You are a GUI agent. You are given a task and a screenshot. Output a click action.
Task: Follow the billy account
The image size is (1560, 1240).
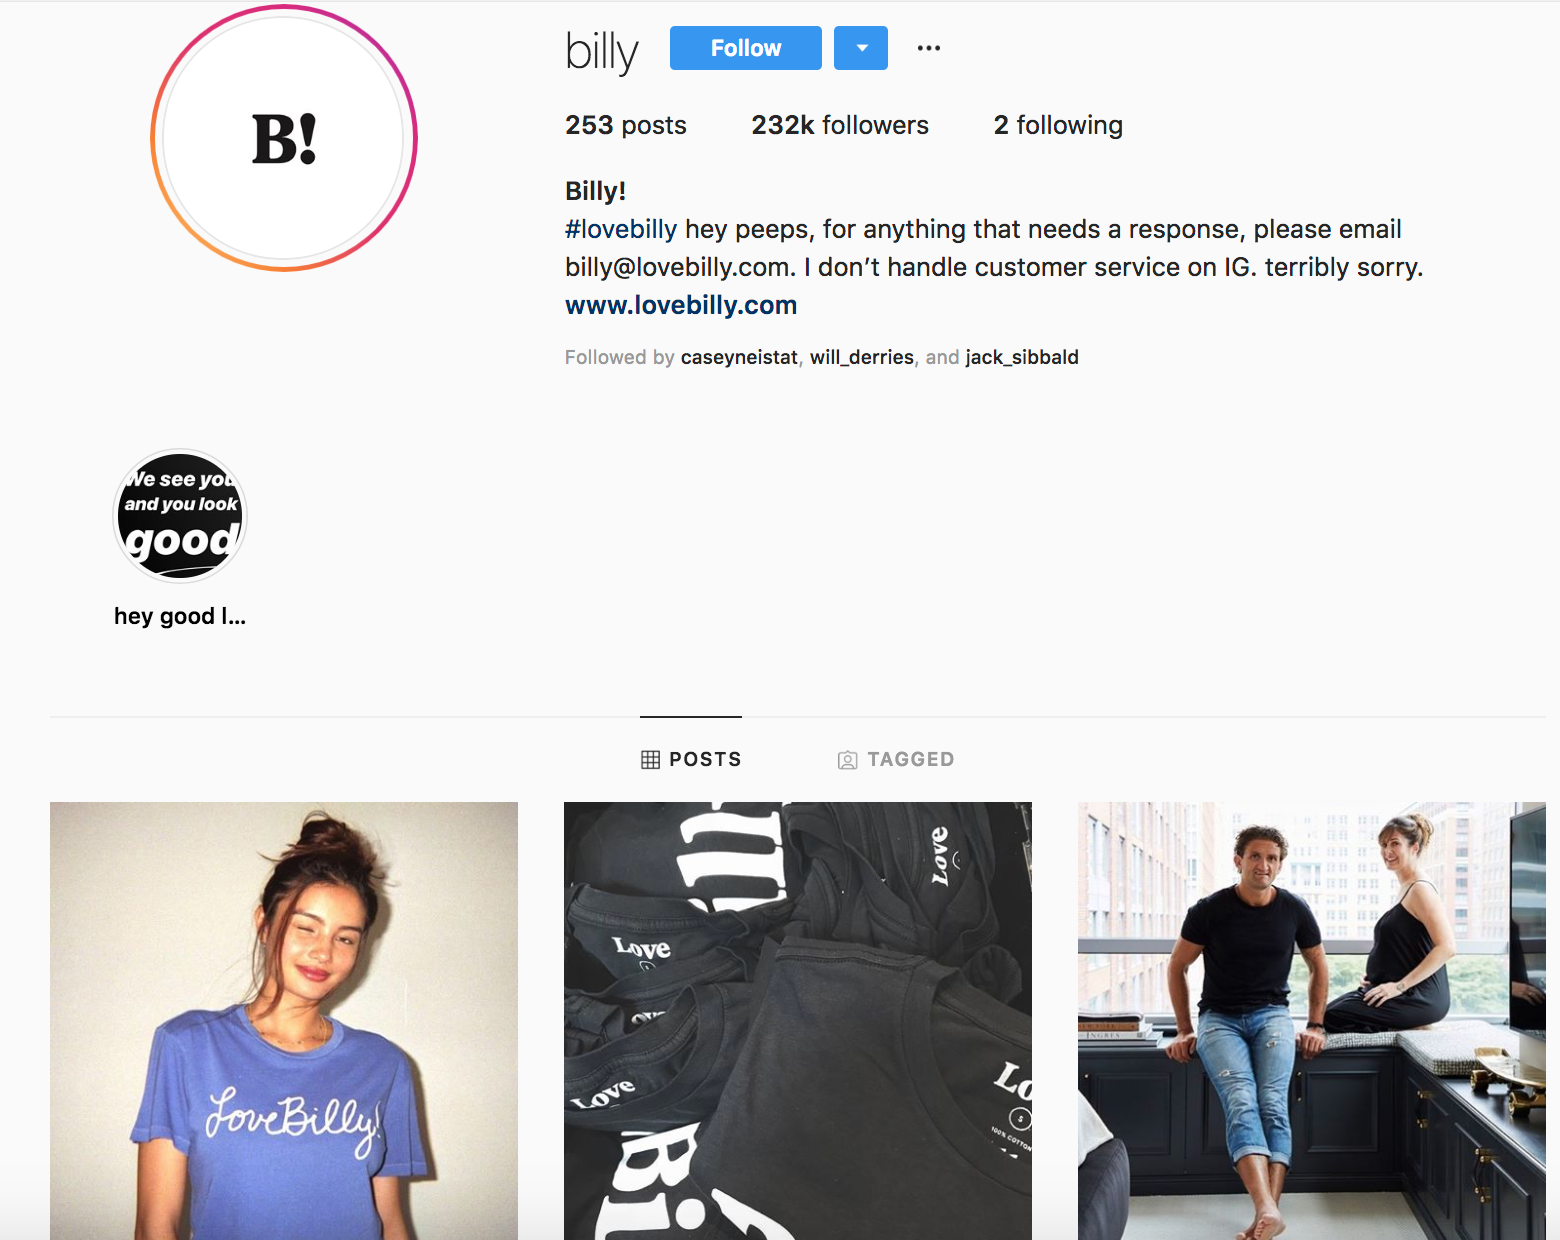click(746, 48)
